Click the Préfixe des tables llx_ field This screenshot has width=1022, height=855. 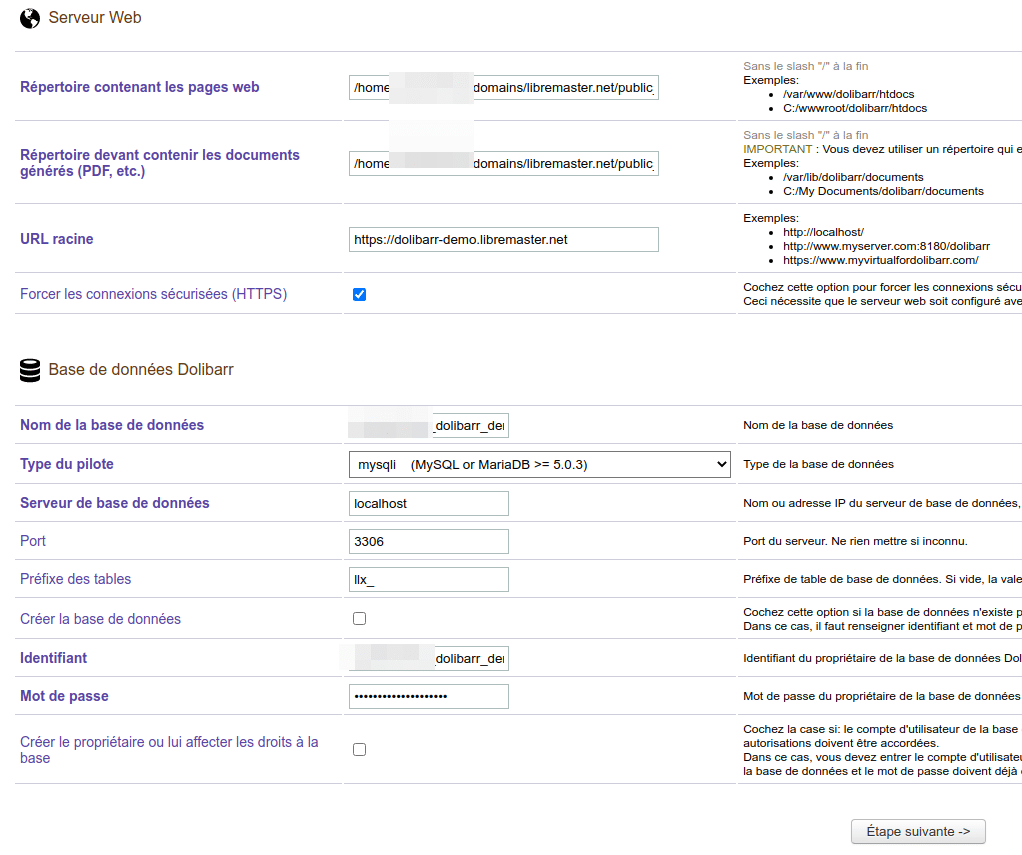[429, 579]
